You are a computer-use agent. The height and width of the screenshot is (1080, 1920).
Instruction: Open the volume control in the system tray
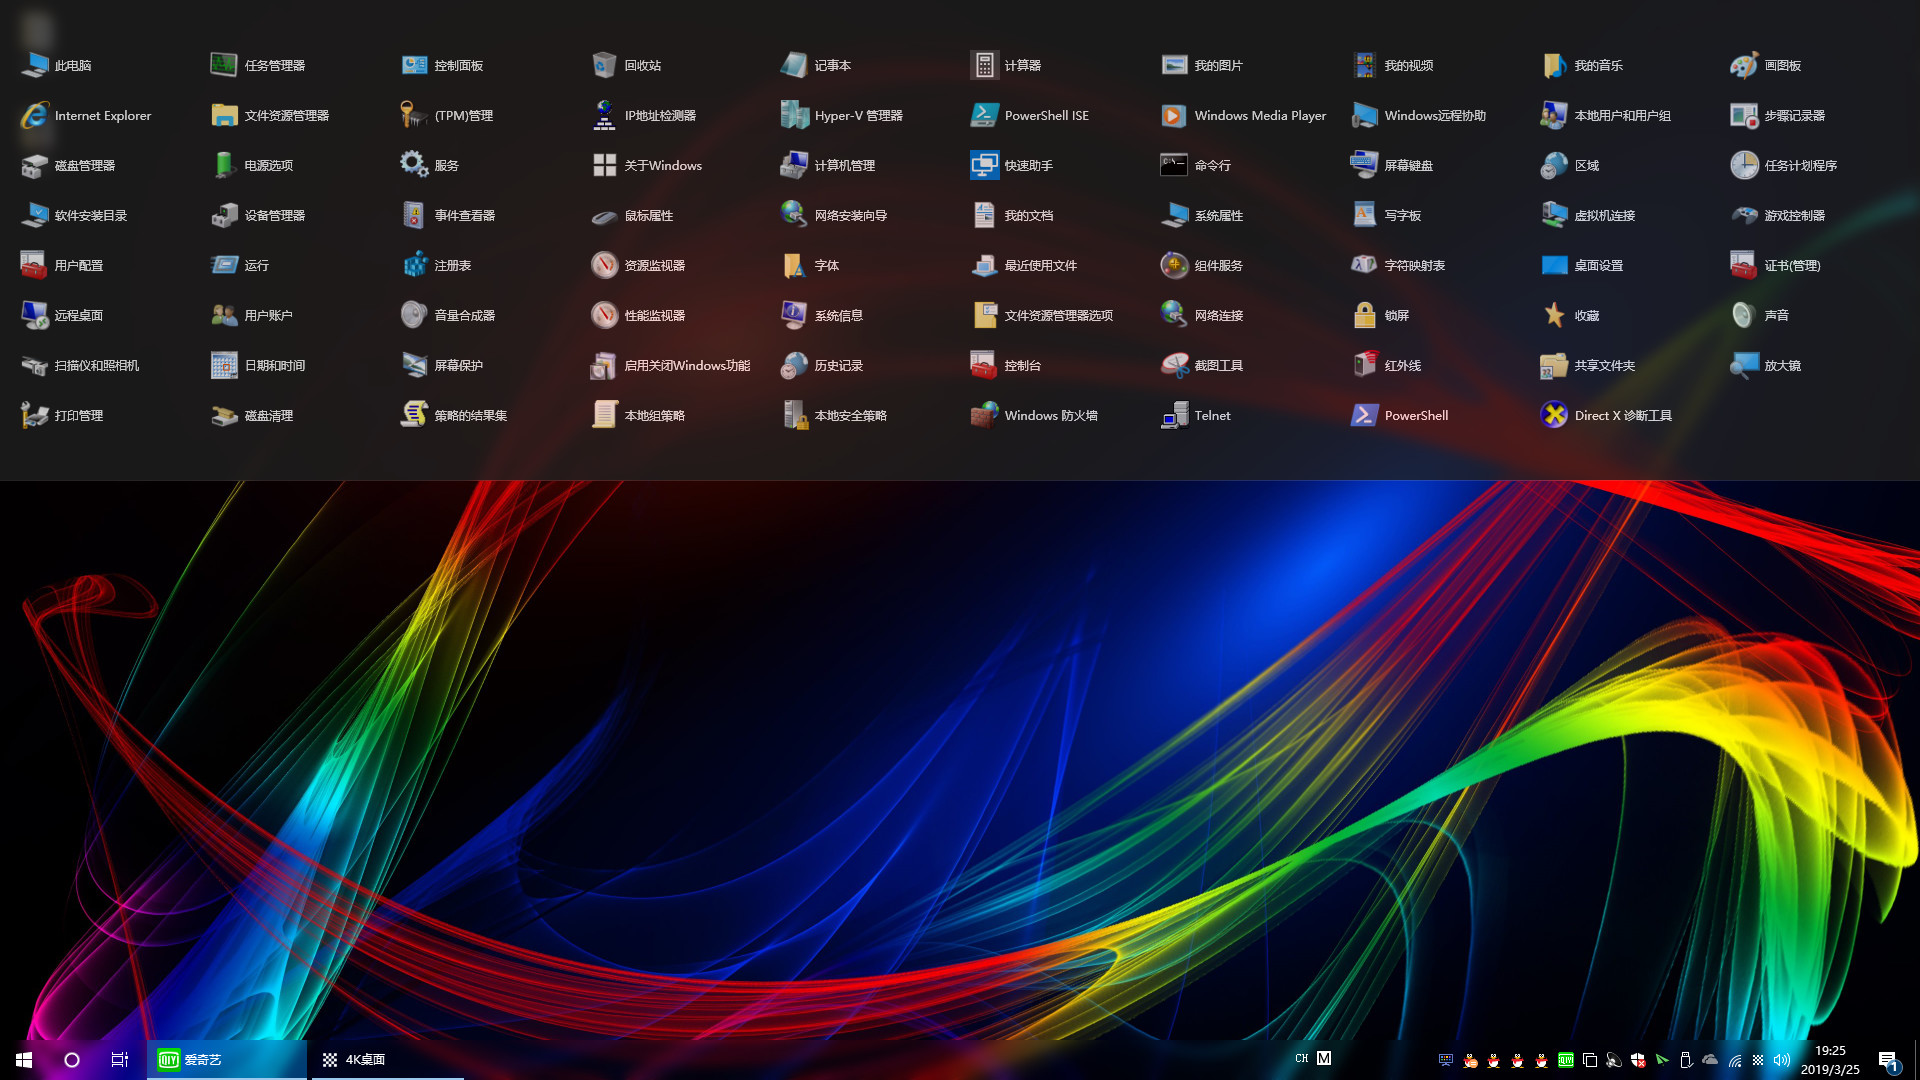click(1781, 1059)
